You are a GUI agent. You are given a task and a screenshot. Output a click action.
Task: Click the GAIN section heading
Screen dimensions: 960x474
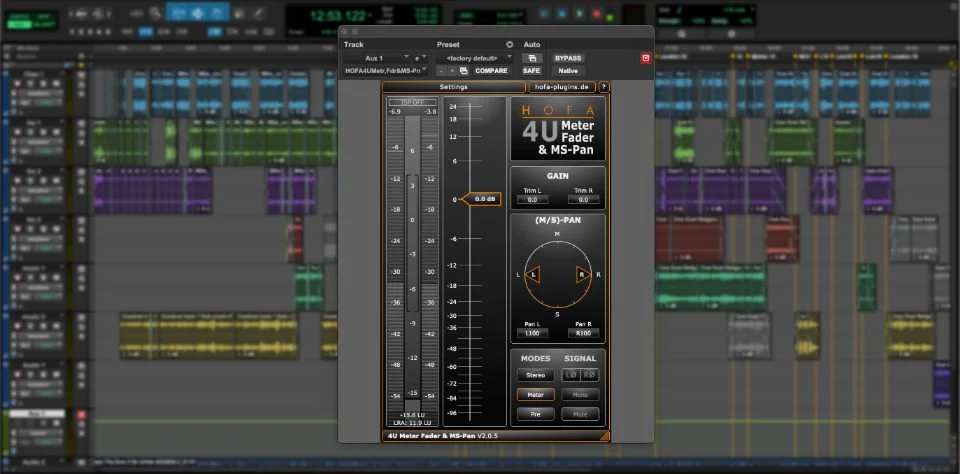(558, 176)
